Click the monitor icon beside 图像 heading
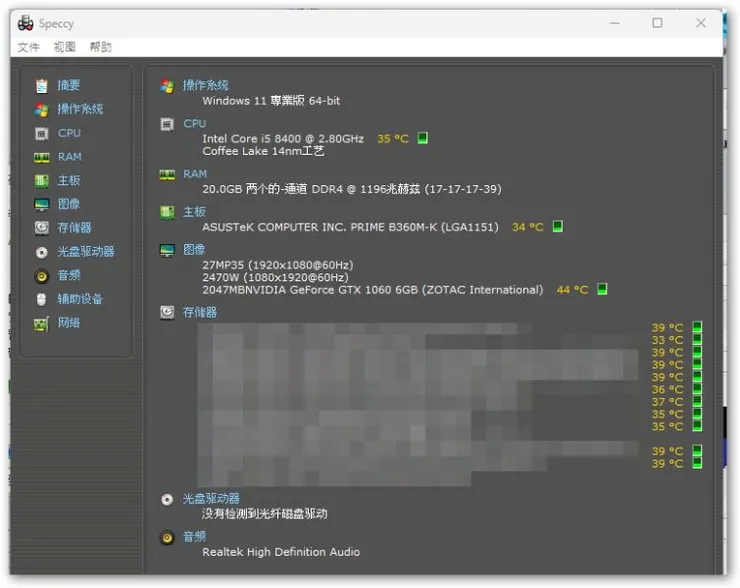 167,251
